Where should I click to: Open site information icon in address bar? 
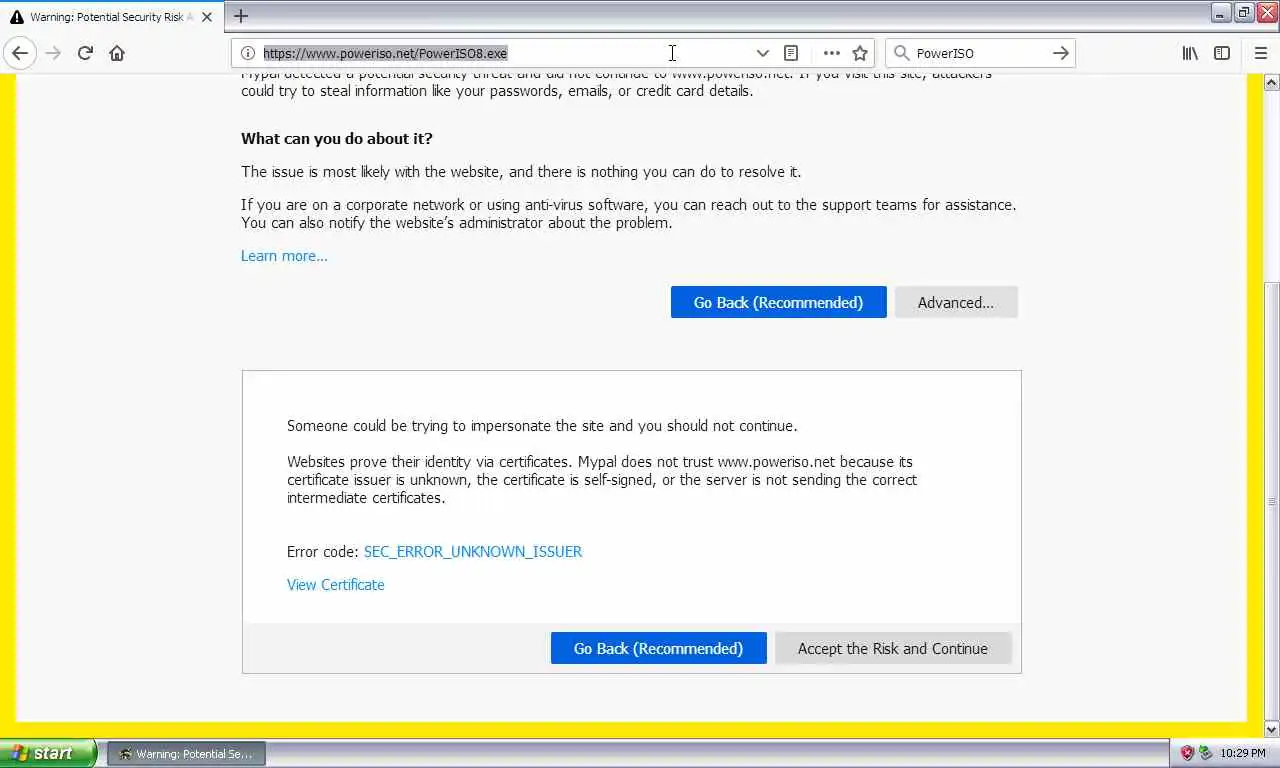(248, 53)
